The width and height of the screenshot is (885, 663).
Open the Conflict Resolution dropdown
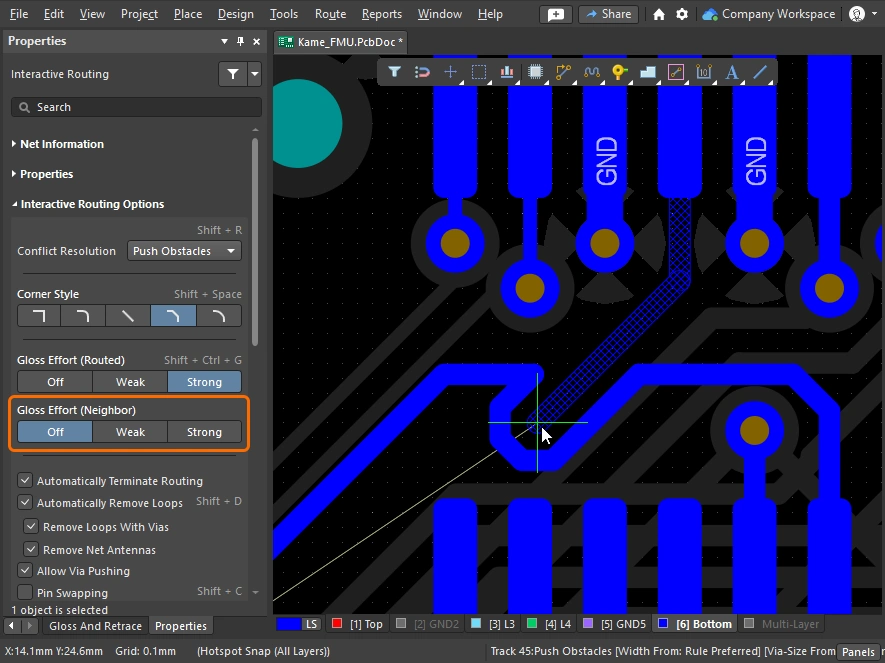coord(185,251)
